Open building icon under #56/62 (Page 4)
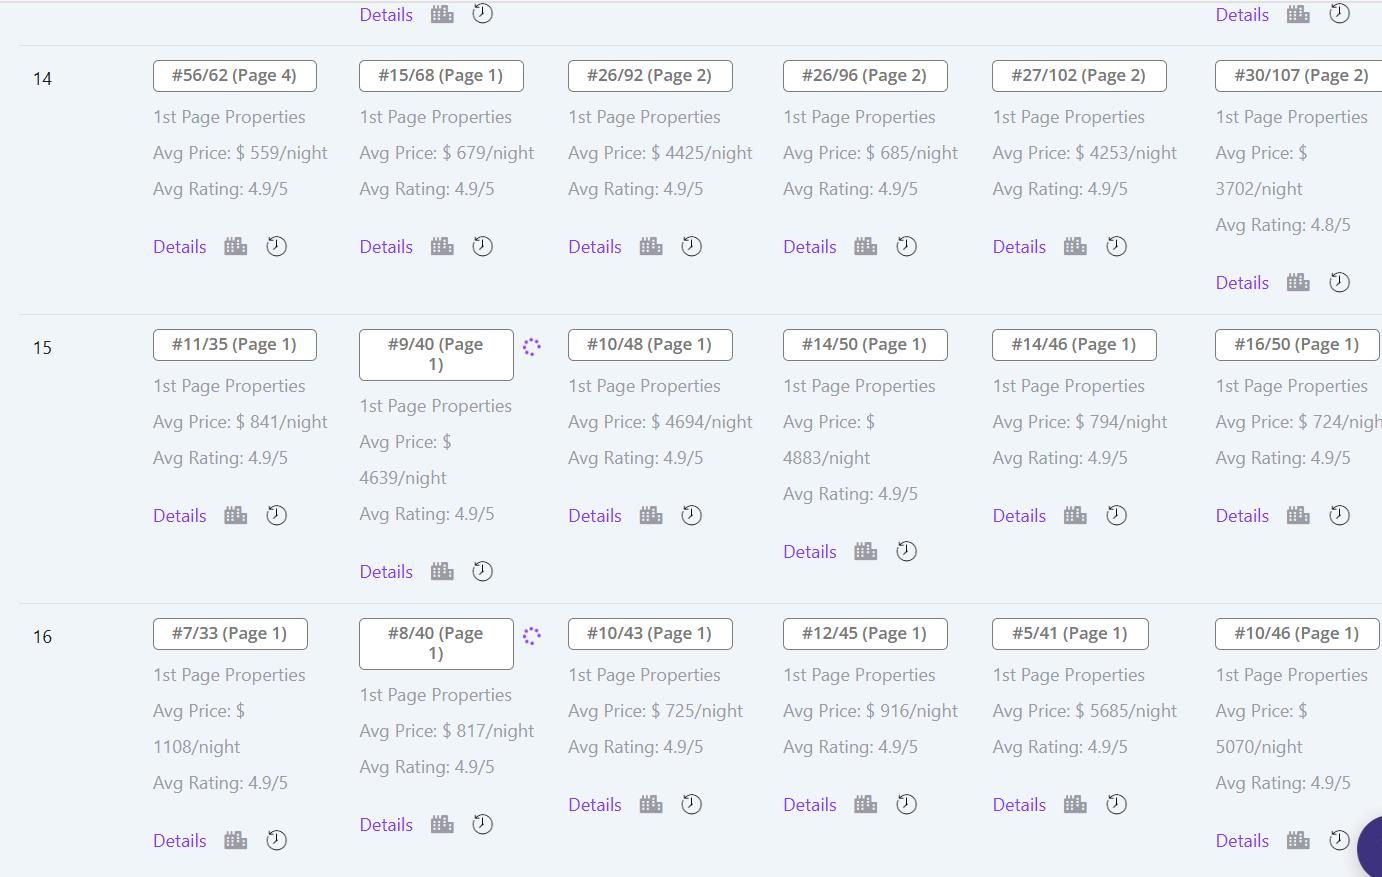Viewport: 1382px width, 877px height. (236, 246)
